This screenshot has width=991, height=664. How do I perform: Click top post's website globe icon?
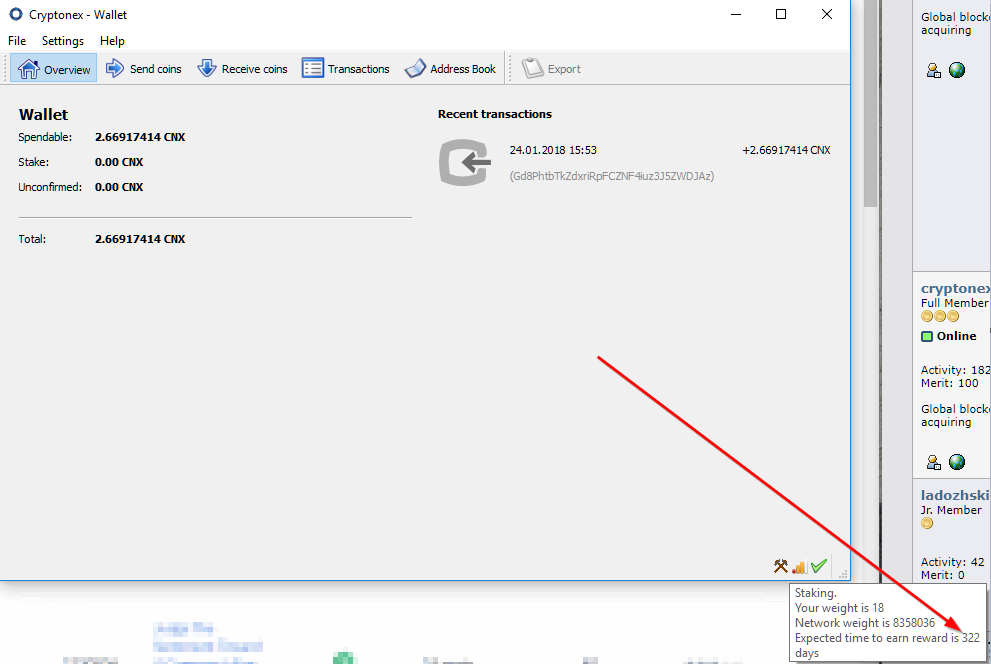pyautogui.click(x=957, y=70)
